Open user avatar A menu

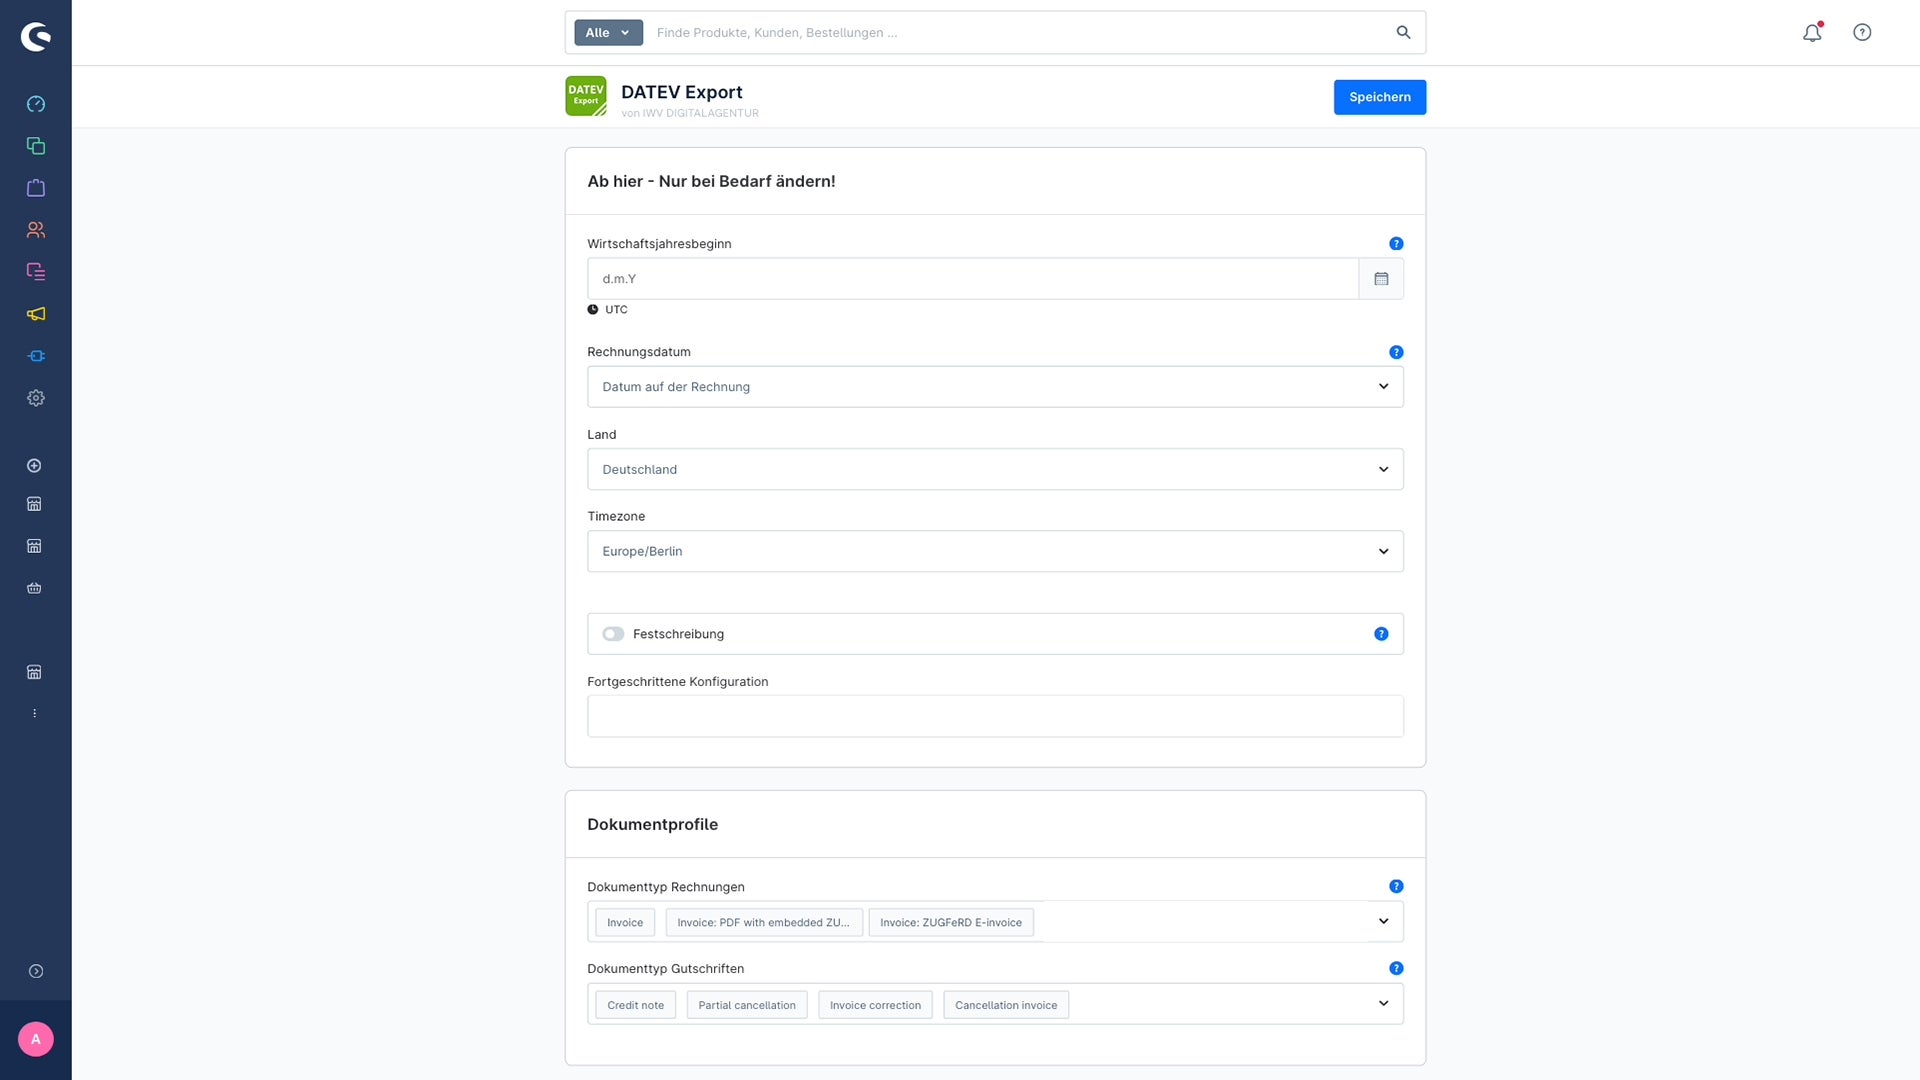point(36,1040)
